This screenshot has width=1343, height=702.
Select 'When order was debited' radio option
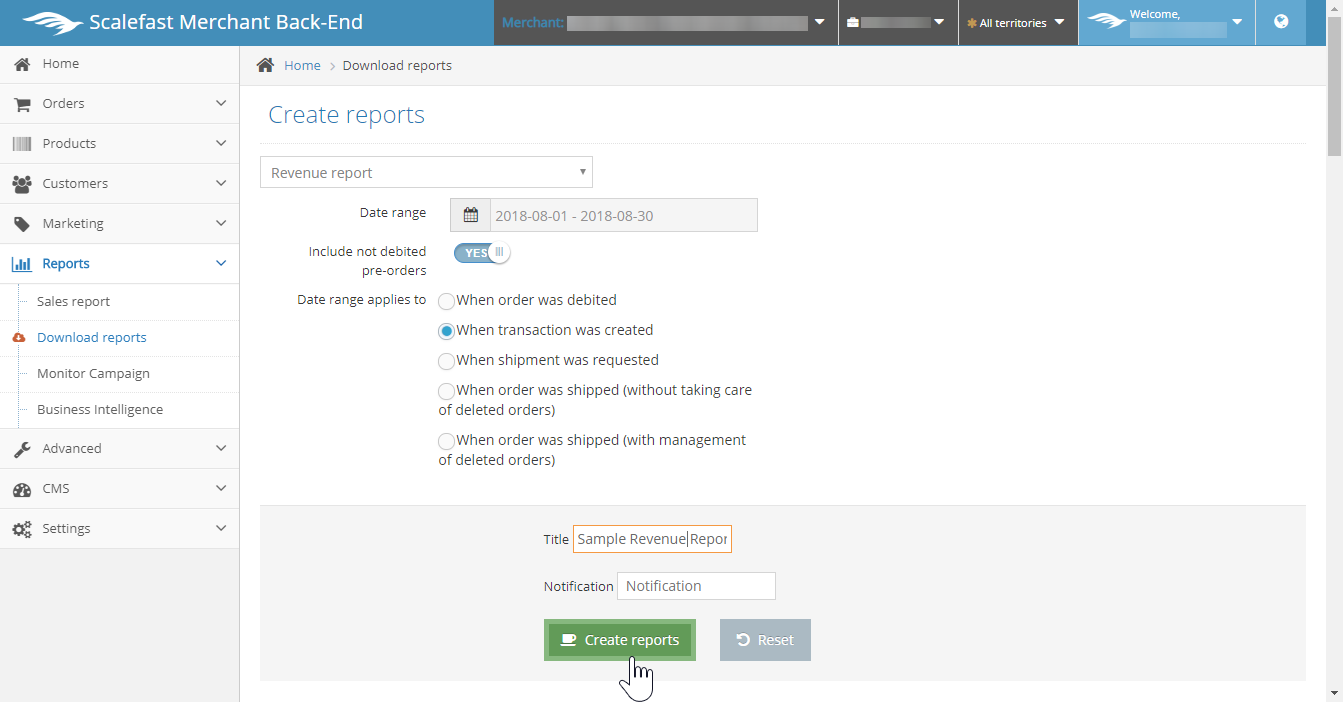(447, 301)
